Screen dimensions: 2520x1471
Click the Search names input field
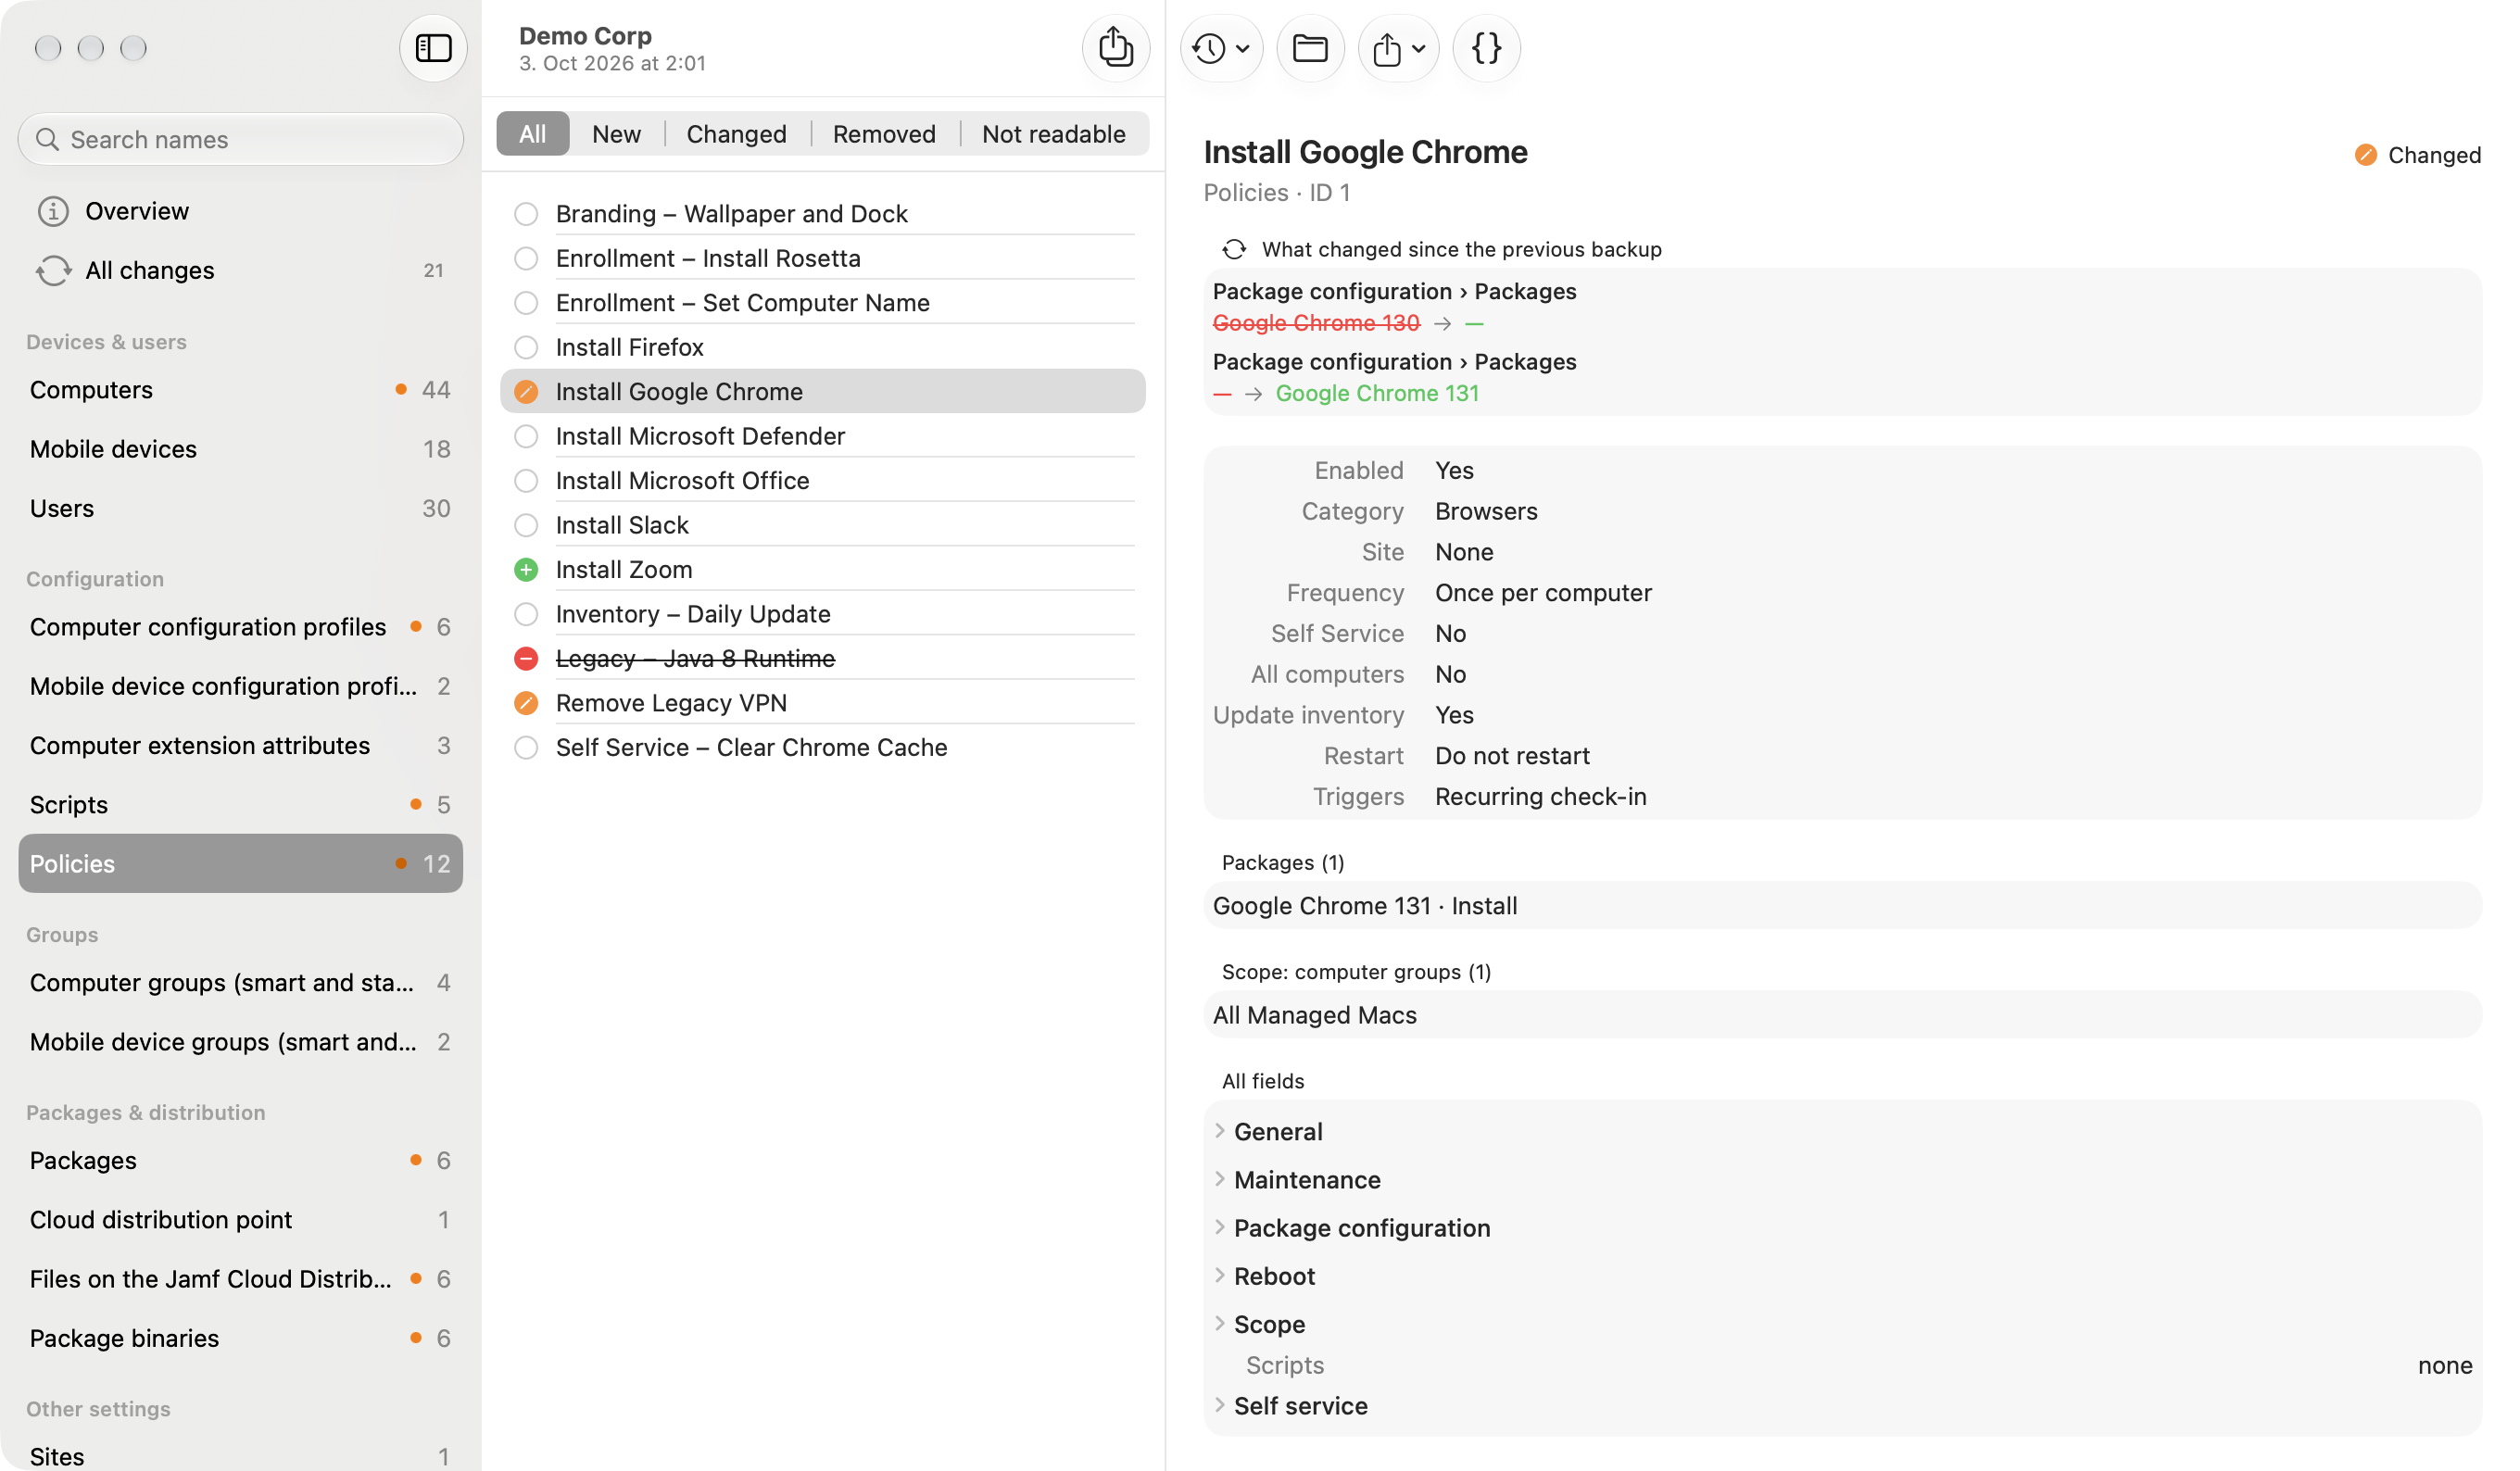point(240,139)
